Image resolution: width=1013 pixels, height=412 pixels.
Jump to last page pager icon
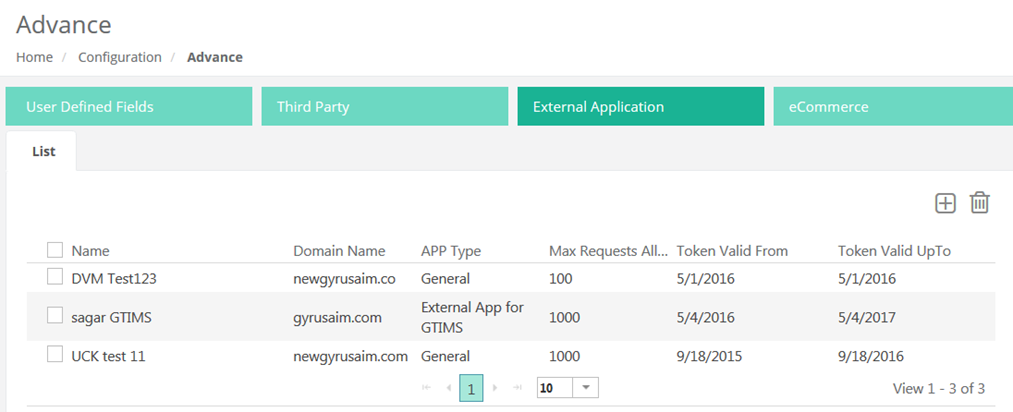tap(516, 387)
